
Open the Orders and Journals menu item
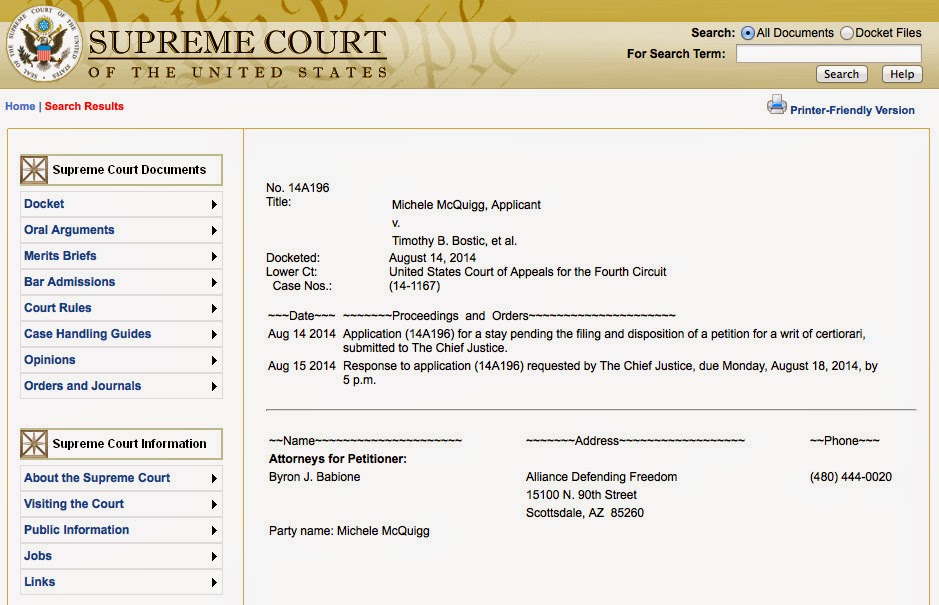(121, 386)
